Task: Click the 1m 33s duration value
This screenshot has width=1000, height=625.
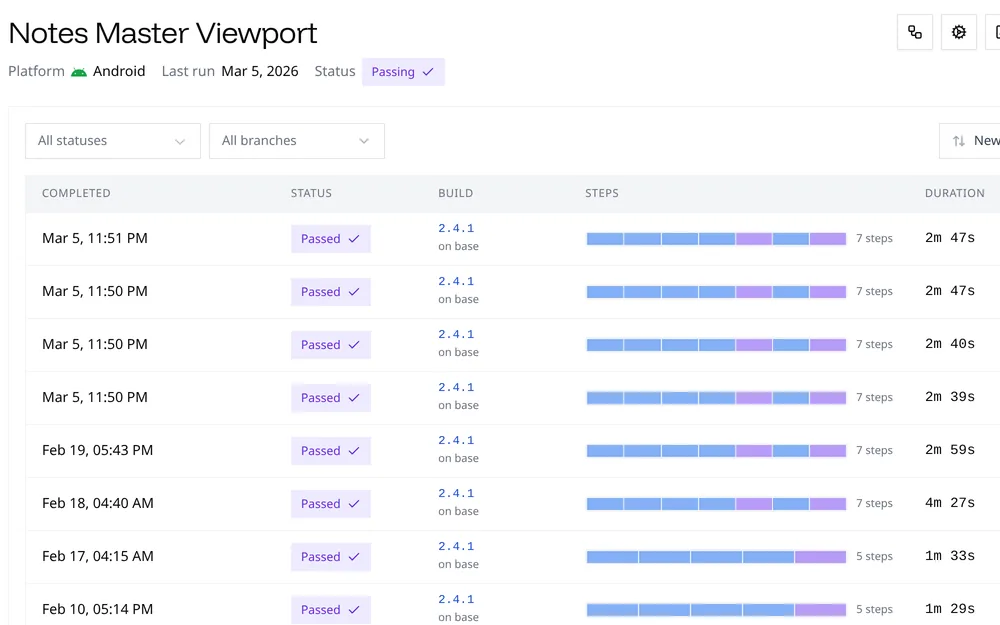Action: pos(950,556)
